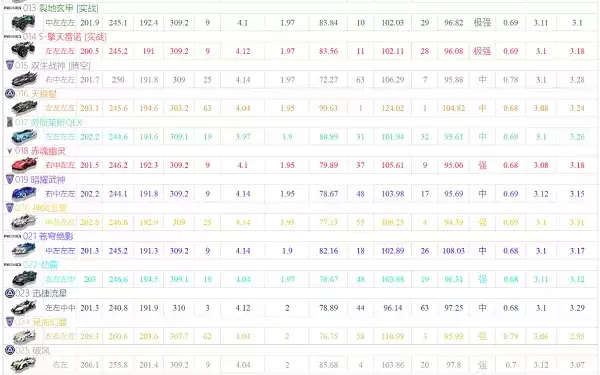600x375 pixels.
Task: Click value 96.31 in the 劲霸 row
Action: [x=453, y=279]
